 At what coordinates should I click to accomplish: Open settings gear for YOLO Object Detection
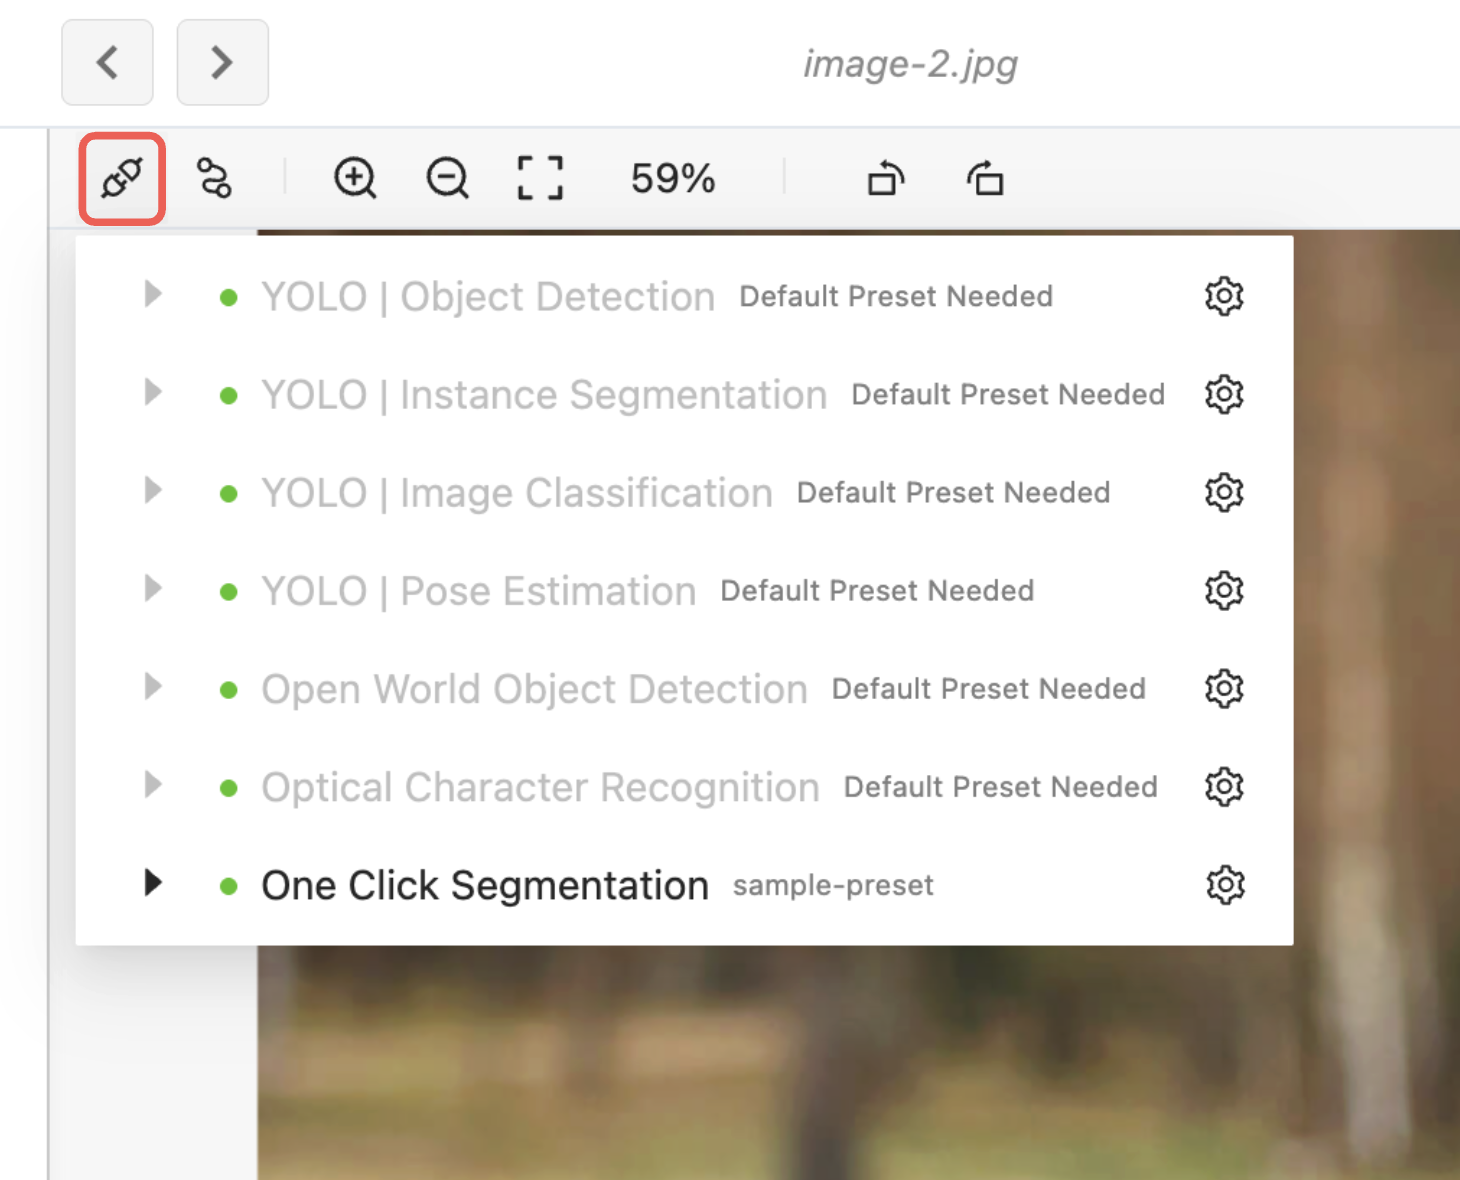click(x=1224, y=296)
